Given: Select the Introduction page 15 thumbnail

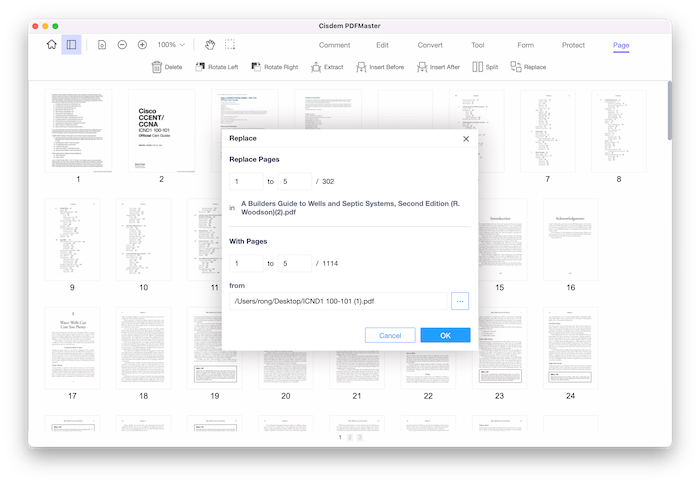Looking at the screenshot, I should pyautogui.click(x=502, y=240).
